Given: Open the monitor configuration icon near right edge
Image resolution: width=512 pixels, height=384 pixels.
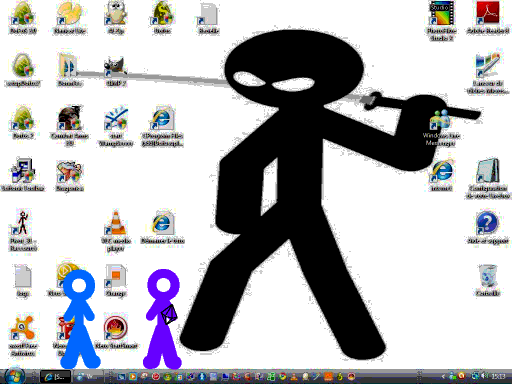Looking at the screenshot, I should pyautogui.click(x=487, y=178).
